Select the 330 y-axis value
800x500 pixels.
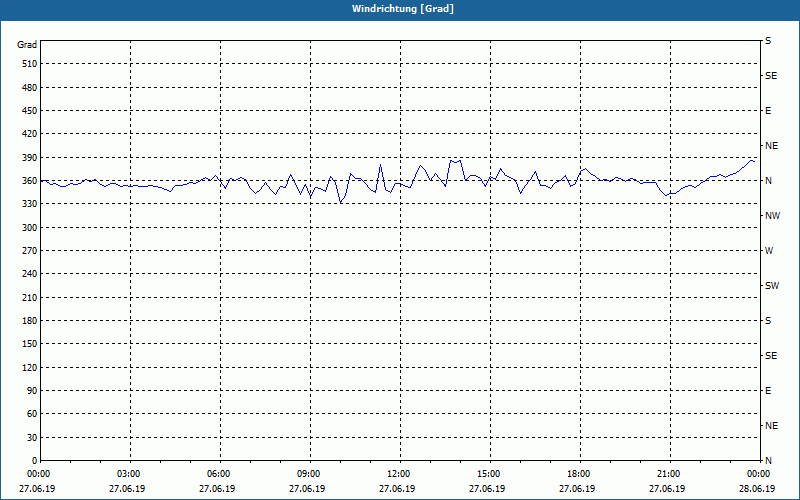(30, 204)
